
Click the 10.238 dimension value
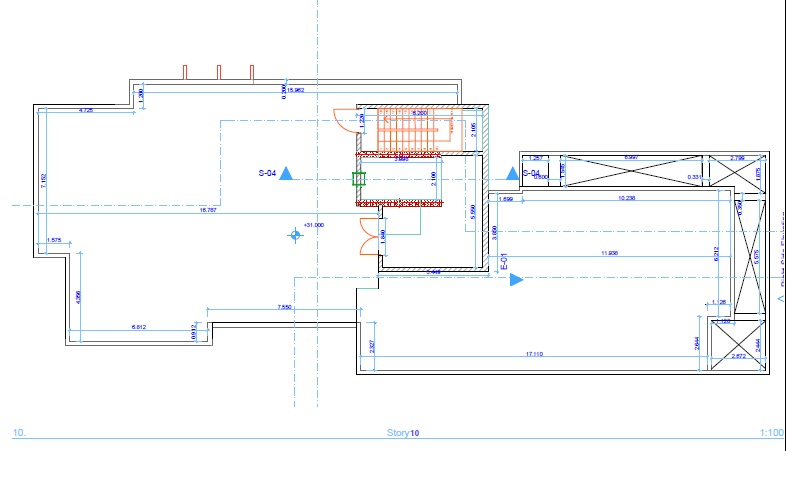pyautogui.click(x=627, y=199)
